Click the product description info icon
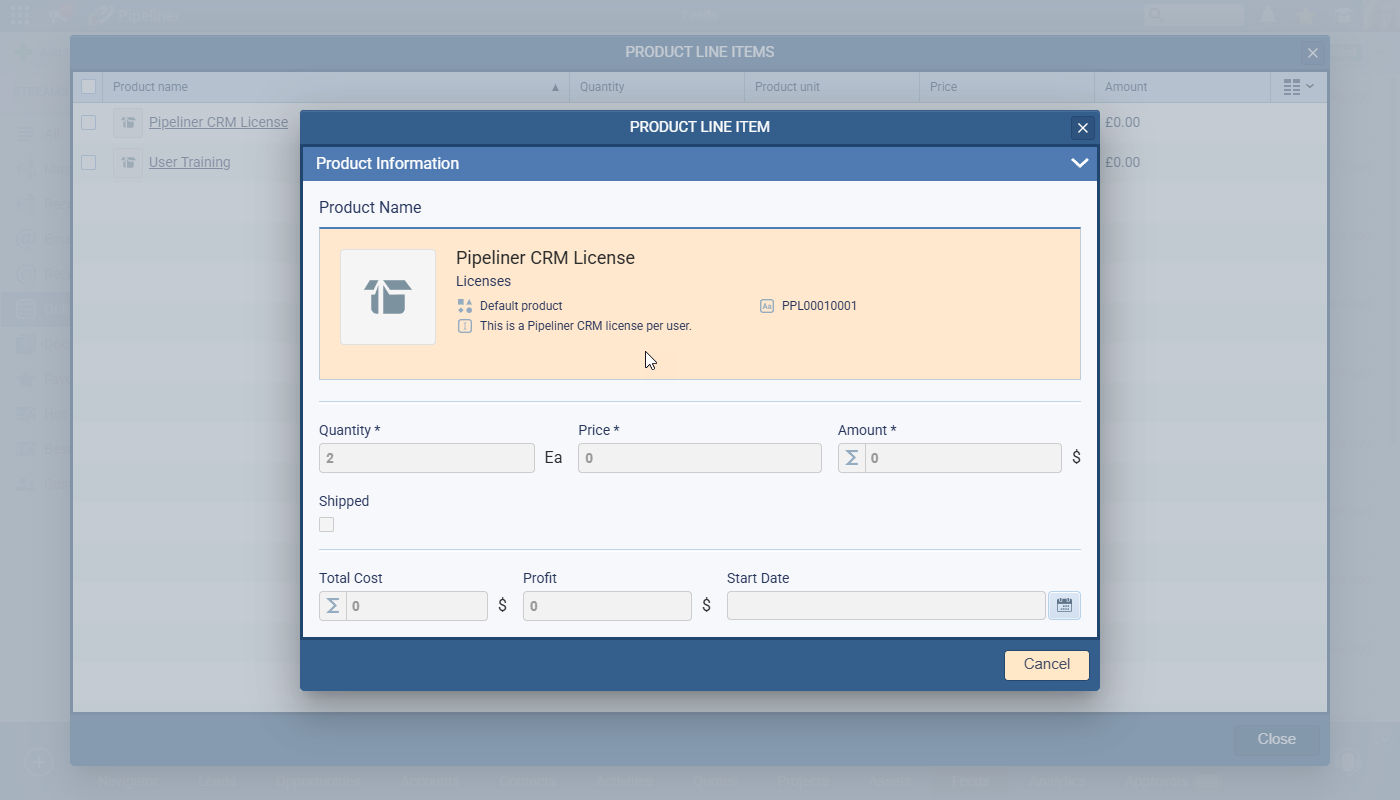The image size is (1400, 800). tap(465, 326)
